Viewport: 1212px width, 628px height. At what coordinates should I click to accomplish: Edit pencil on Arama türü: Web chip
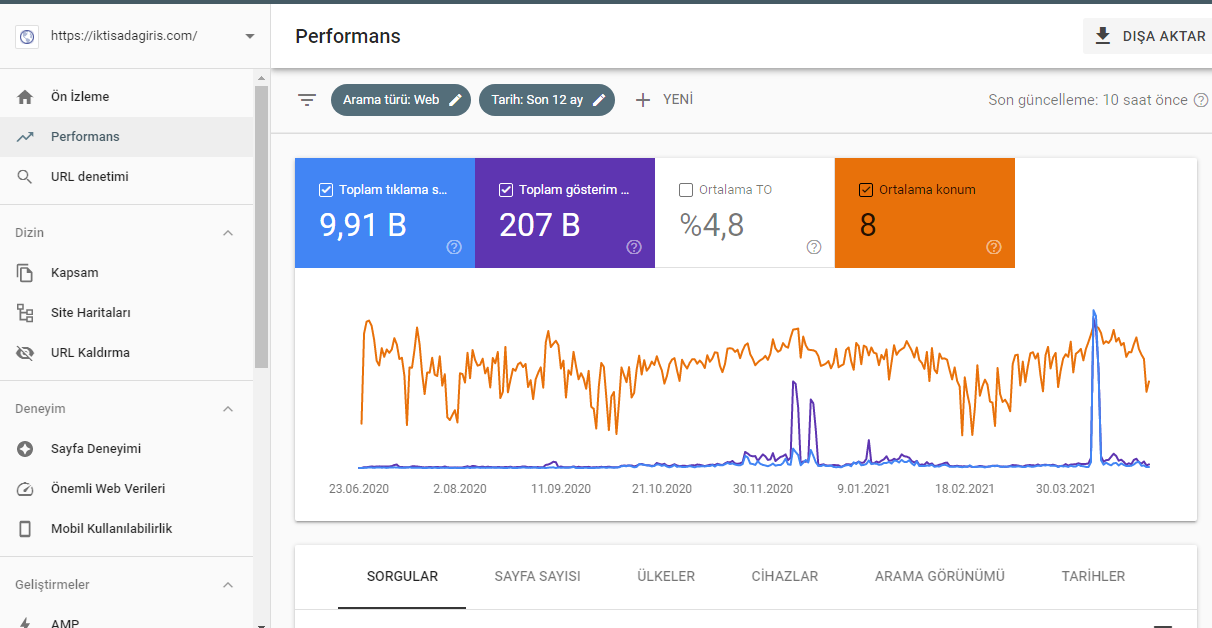click(x=455, y=100)
